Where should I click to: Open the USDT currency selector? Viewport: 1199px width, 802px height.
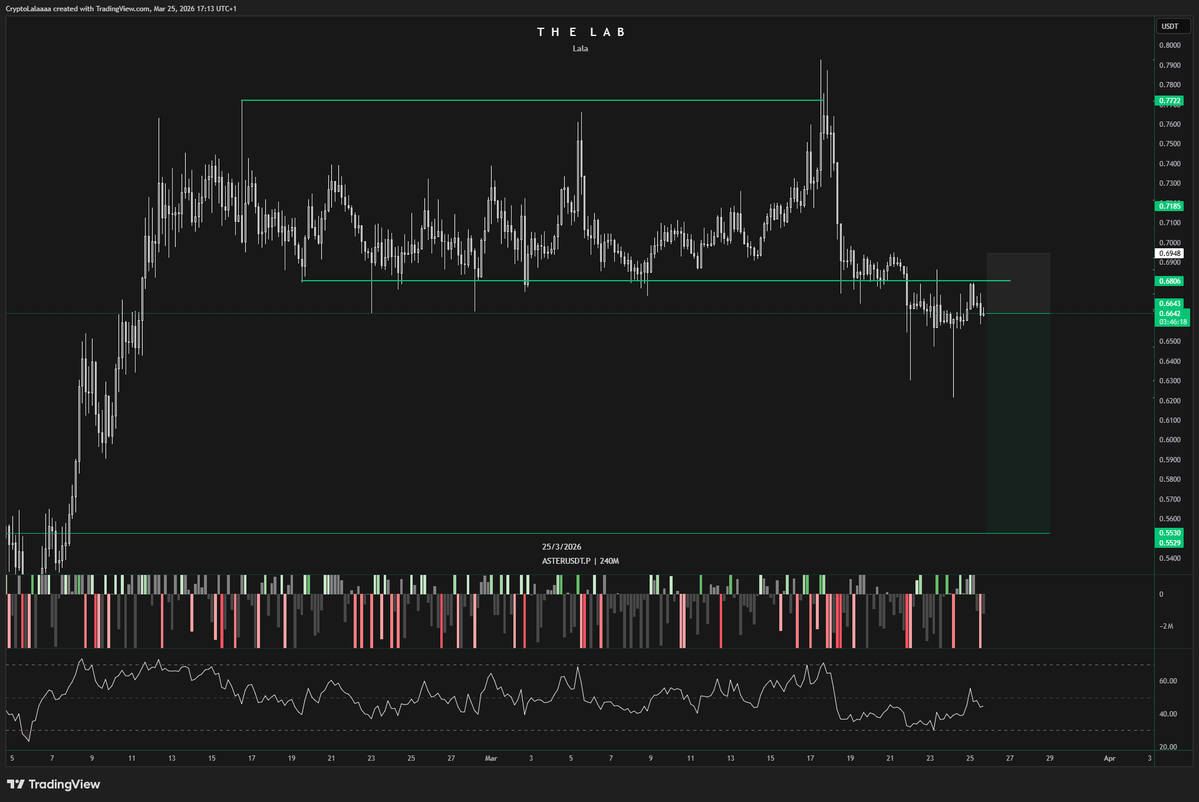point(1170,26)
